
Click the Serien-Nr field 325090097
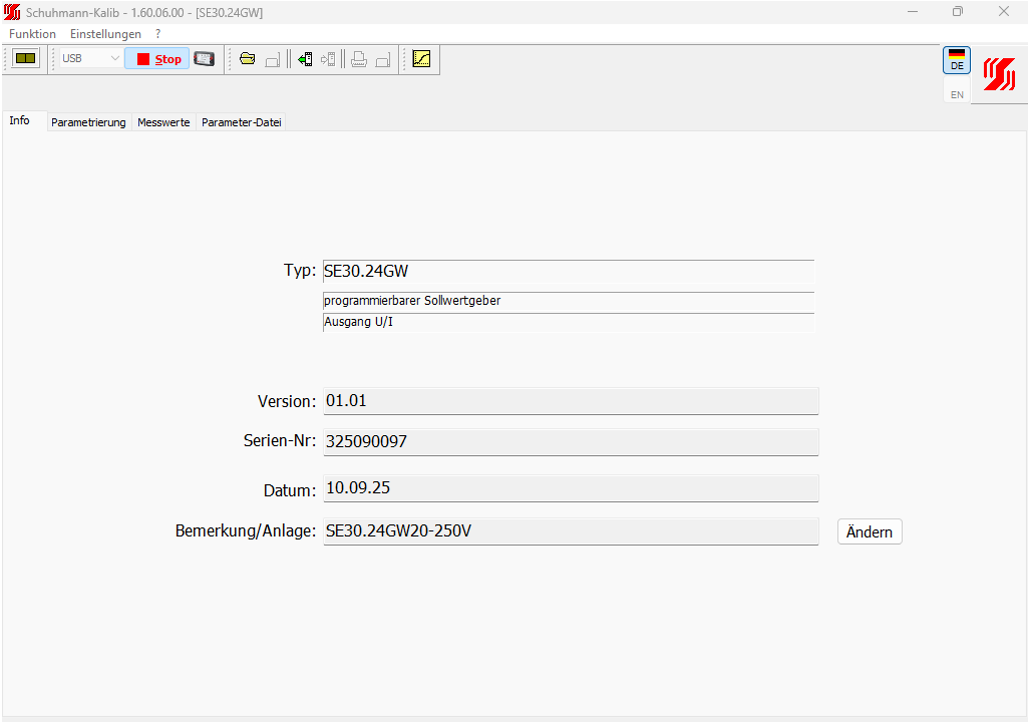pos(571,441)
